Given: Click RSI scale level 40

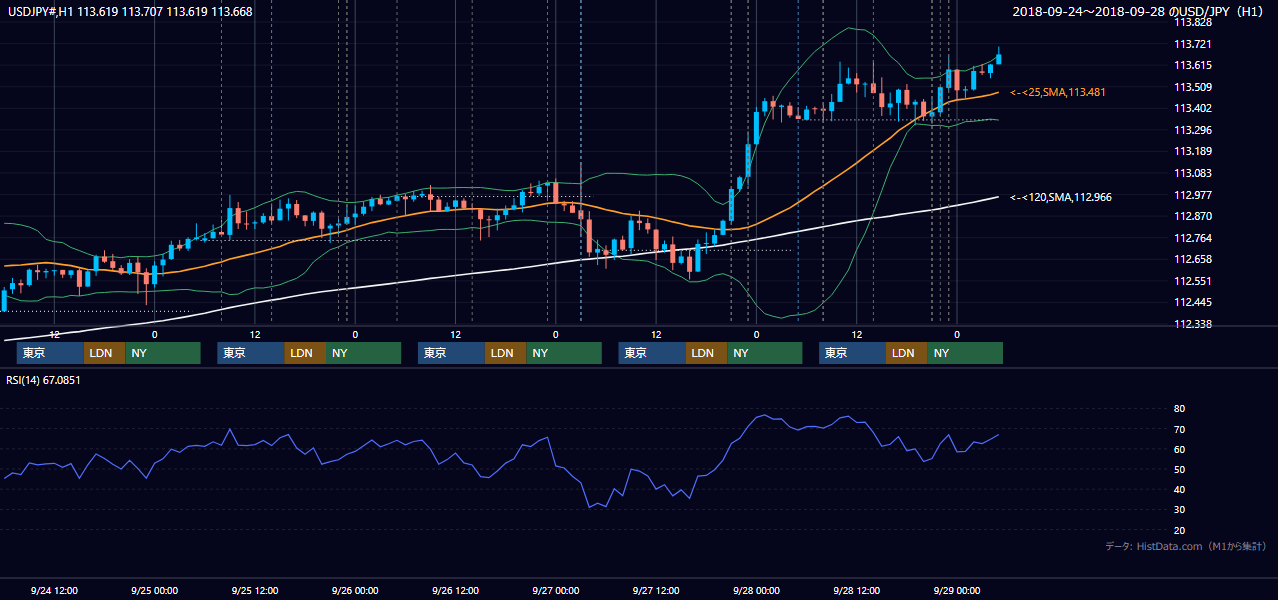Looking at the screenshot, I should [x=1180, y=489].
